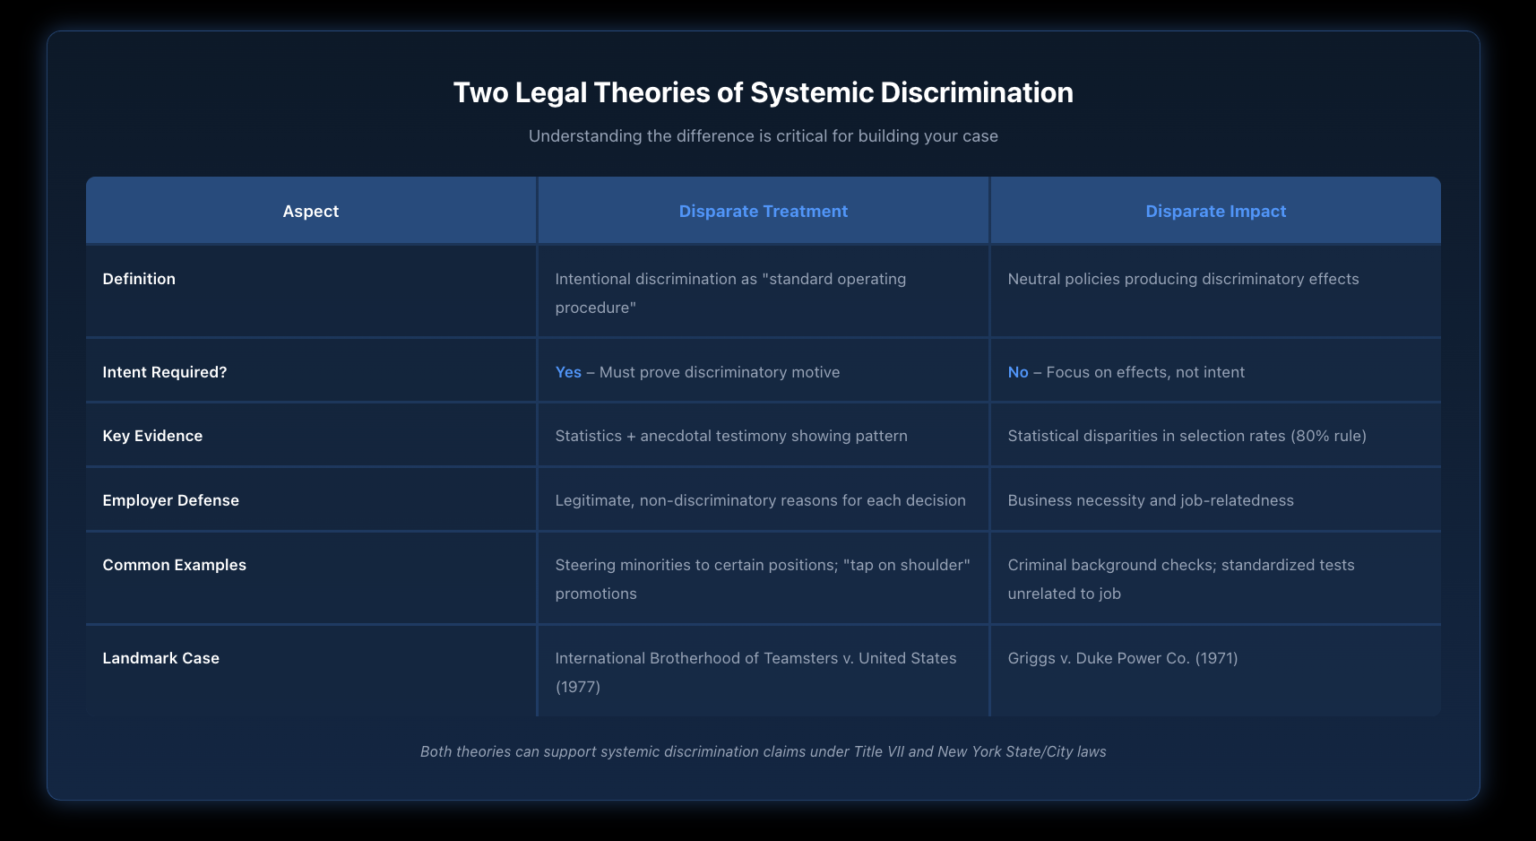Image resolution: width=1536 pixels, height=841 pixels.
Task: Select the 80% rule evidence cell
Action: tap(1188, 435)
